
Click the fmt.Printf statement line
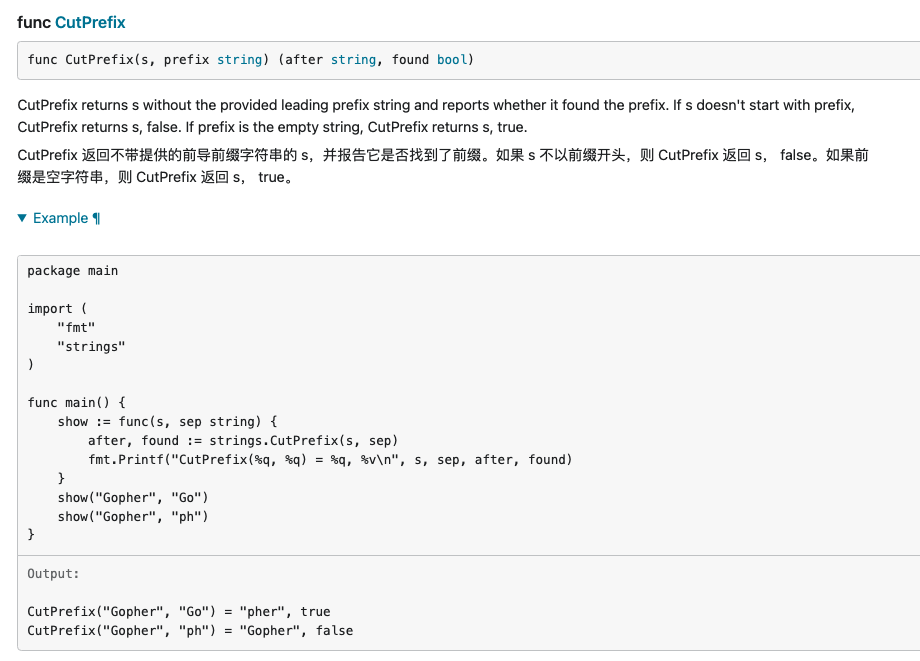point(330,460)
